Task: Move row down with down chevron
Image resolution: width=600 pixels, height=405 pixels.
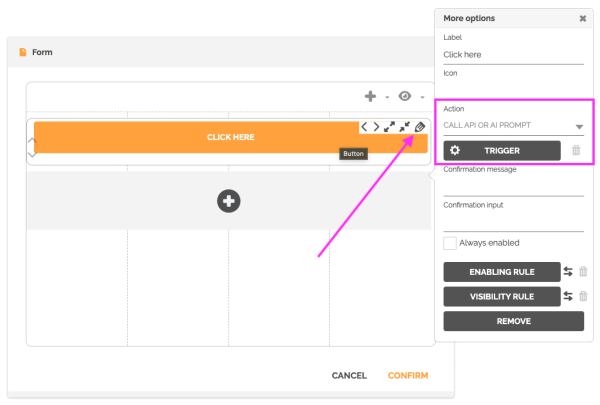Action: coord(32,154)
